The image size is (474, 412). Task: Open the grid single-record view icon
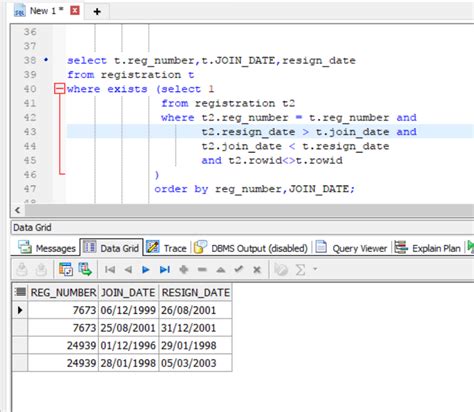(x=66, y=269)
